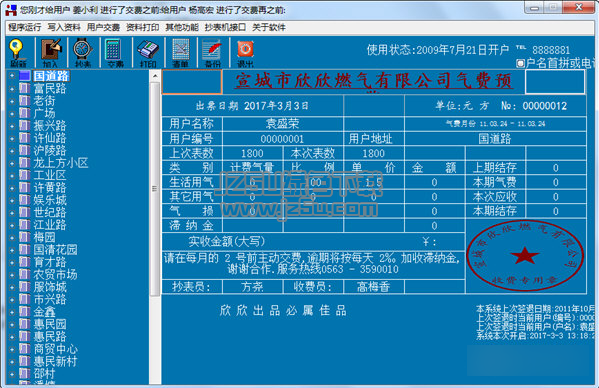
Task: Click the 用户编号 field value 00000001
Action: 282,139
